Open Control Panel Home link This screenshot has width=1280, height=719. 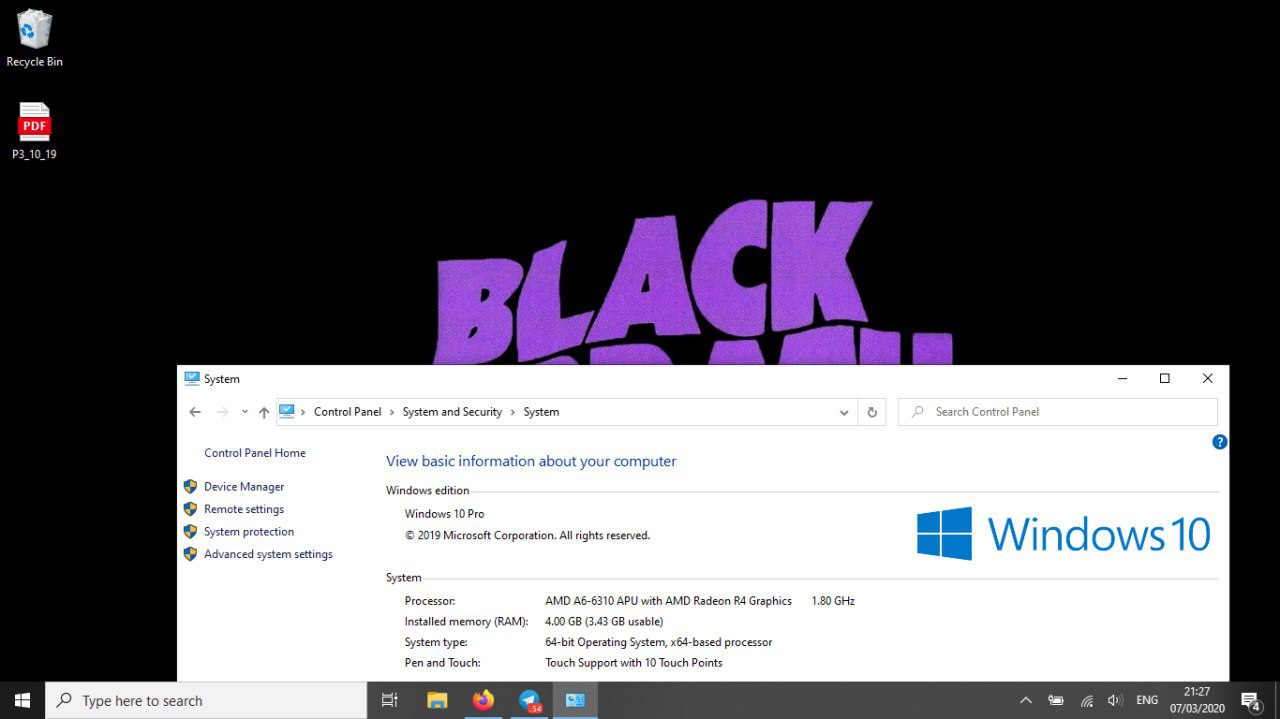coord(255,453)
